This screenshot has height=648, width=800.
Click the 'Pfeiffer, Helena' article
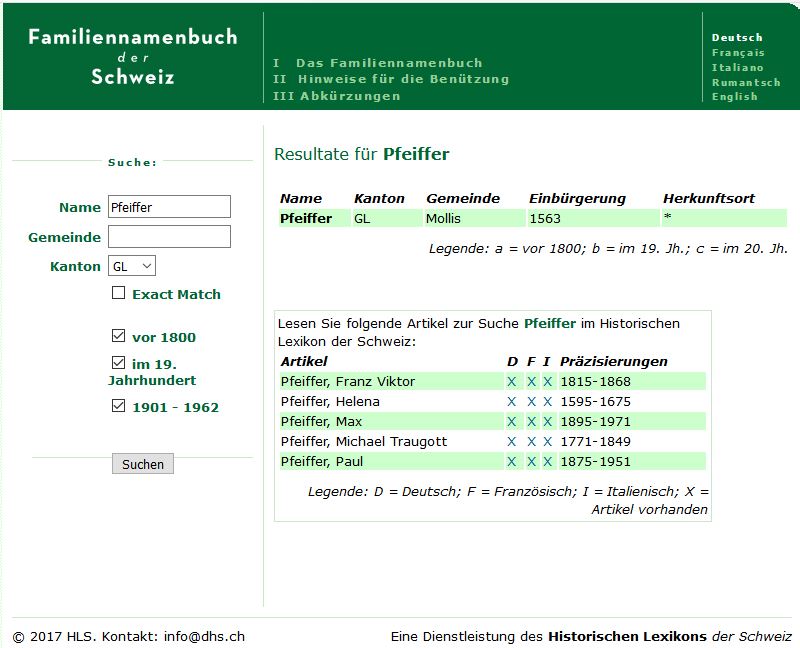330,401
